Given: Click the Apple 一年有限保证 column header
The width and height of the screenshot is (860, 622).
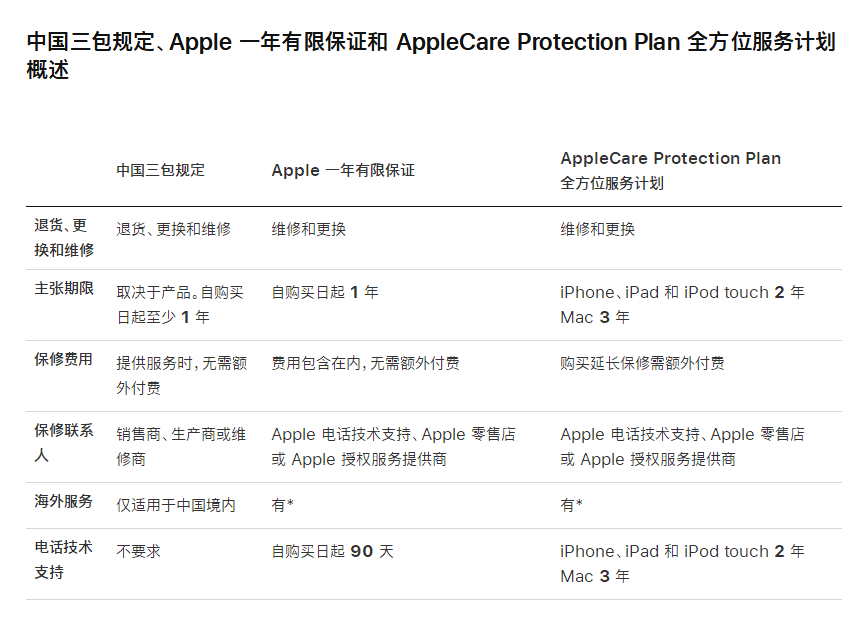Looking at the screenshot, I should [x=343, y=170].
